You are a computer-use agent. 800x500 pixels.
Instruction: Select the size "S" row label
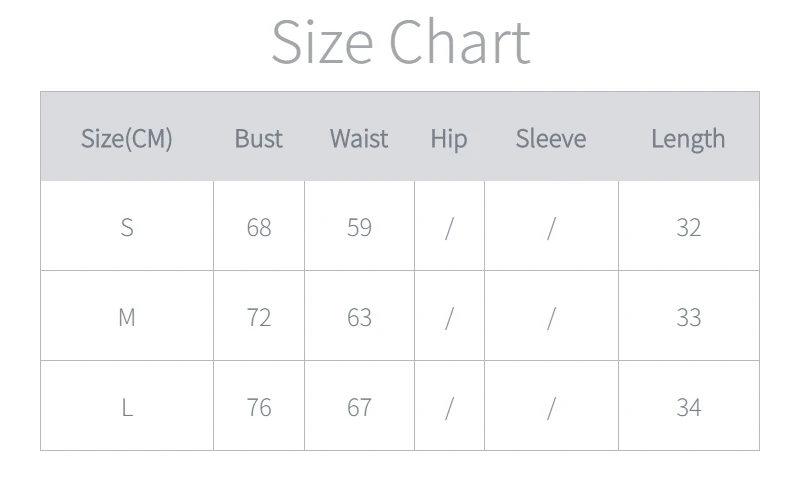(x=127, y=227)
